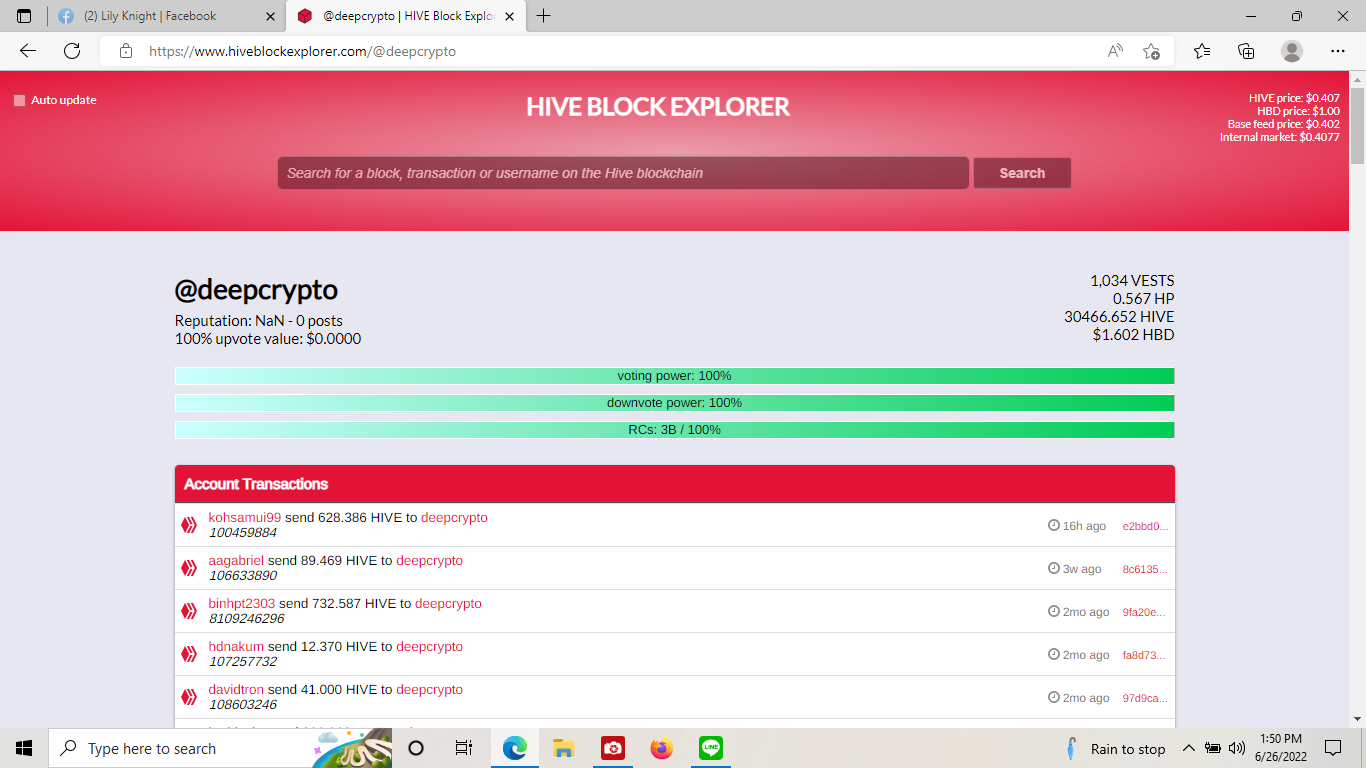Open Task View from taskbar
The height and width of the screenshot is (768, 1366).
[x=463, y=748]
